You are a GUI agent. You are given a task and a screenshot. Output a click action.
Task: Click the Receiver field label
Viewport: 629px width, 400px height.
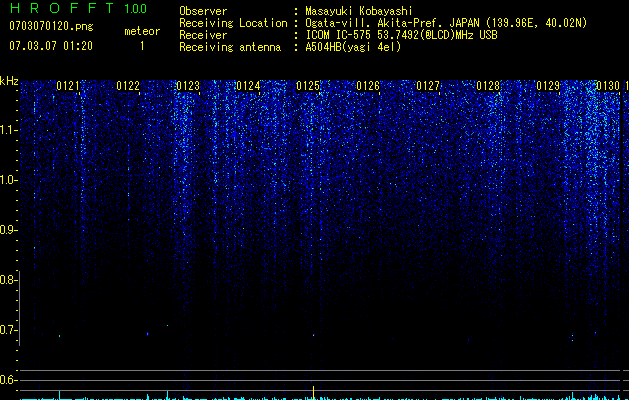[x=203, y=35]
